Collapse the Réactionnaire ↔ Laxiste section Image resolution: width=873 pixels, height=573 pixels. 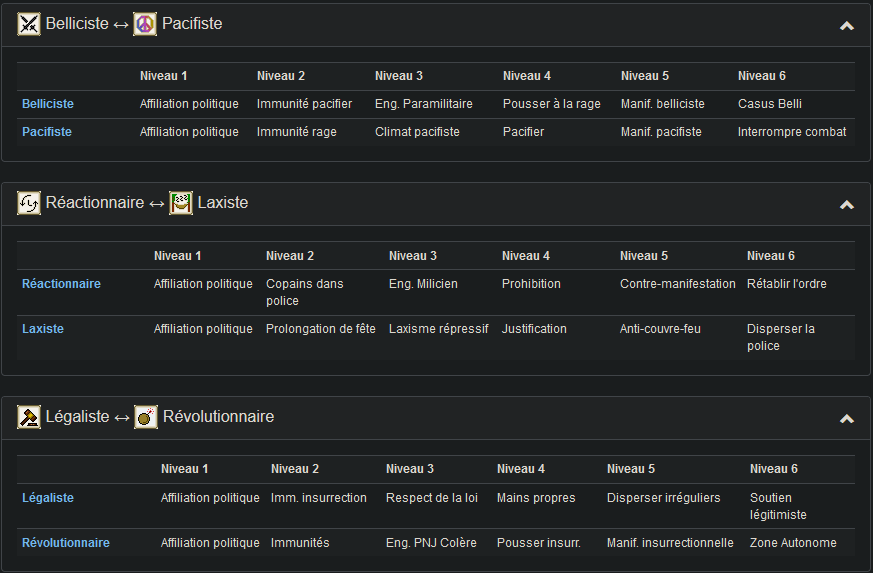pos(846,205)
